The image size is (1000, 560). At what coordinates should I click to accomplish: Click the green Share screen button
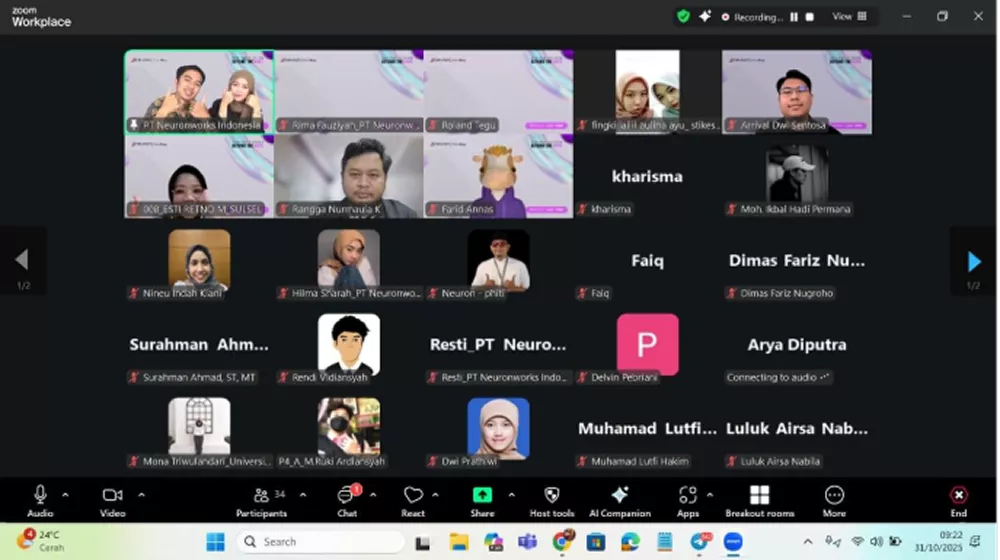[483, 501]
